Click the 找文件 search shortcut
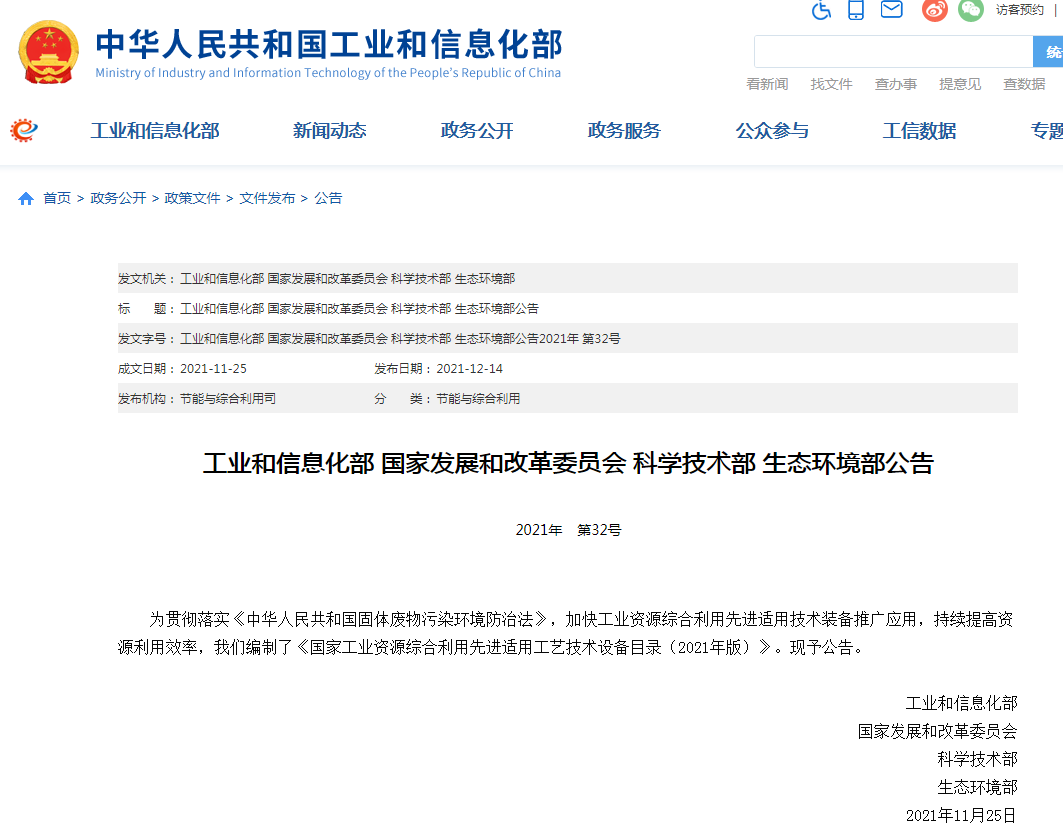 point(831,84)
